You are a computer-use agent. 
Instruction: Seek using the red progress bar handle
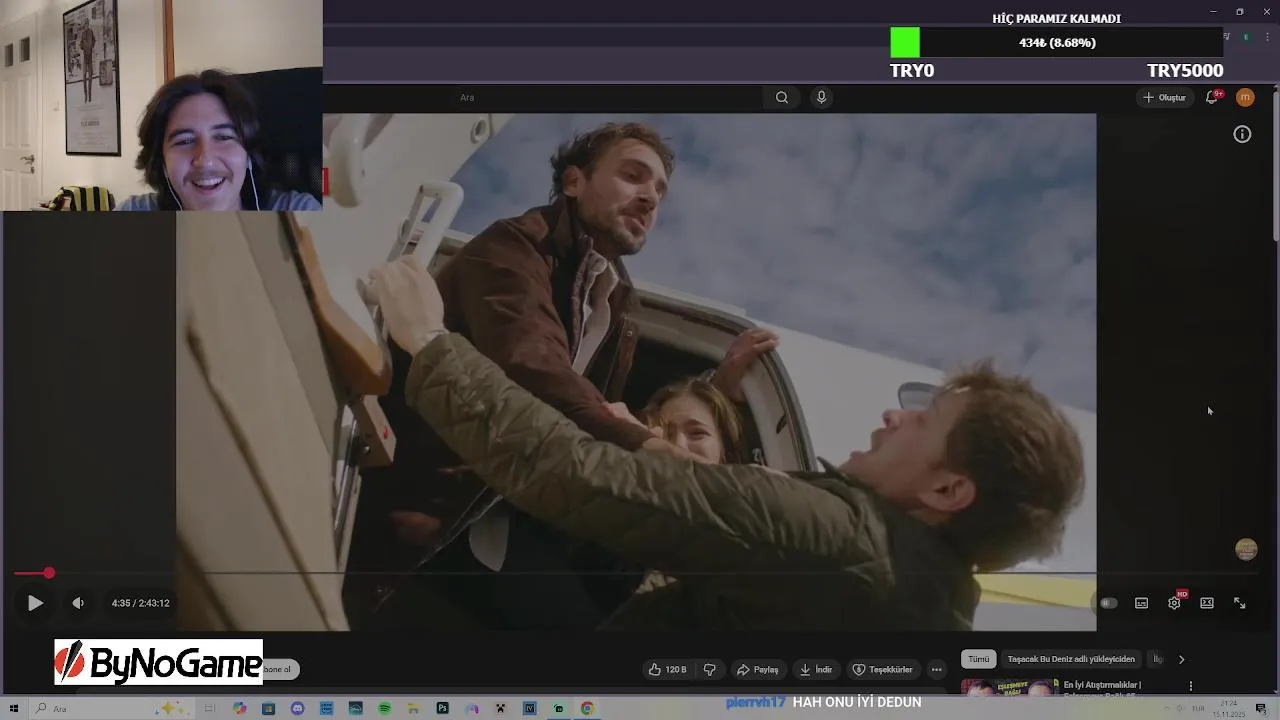pyautogui.click(x=48, y=573)
